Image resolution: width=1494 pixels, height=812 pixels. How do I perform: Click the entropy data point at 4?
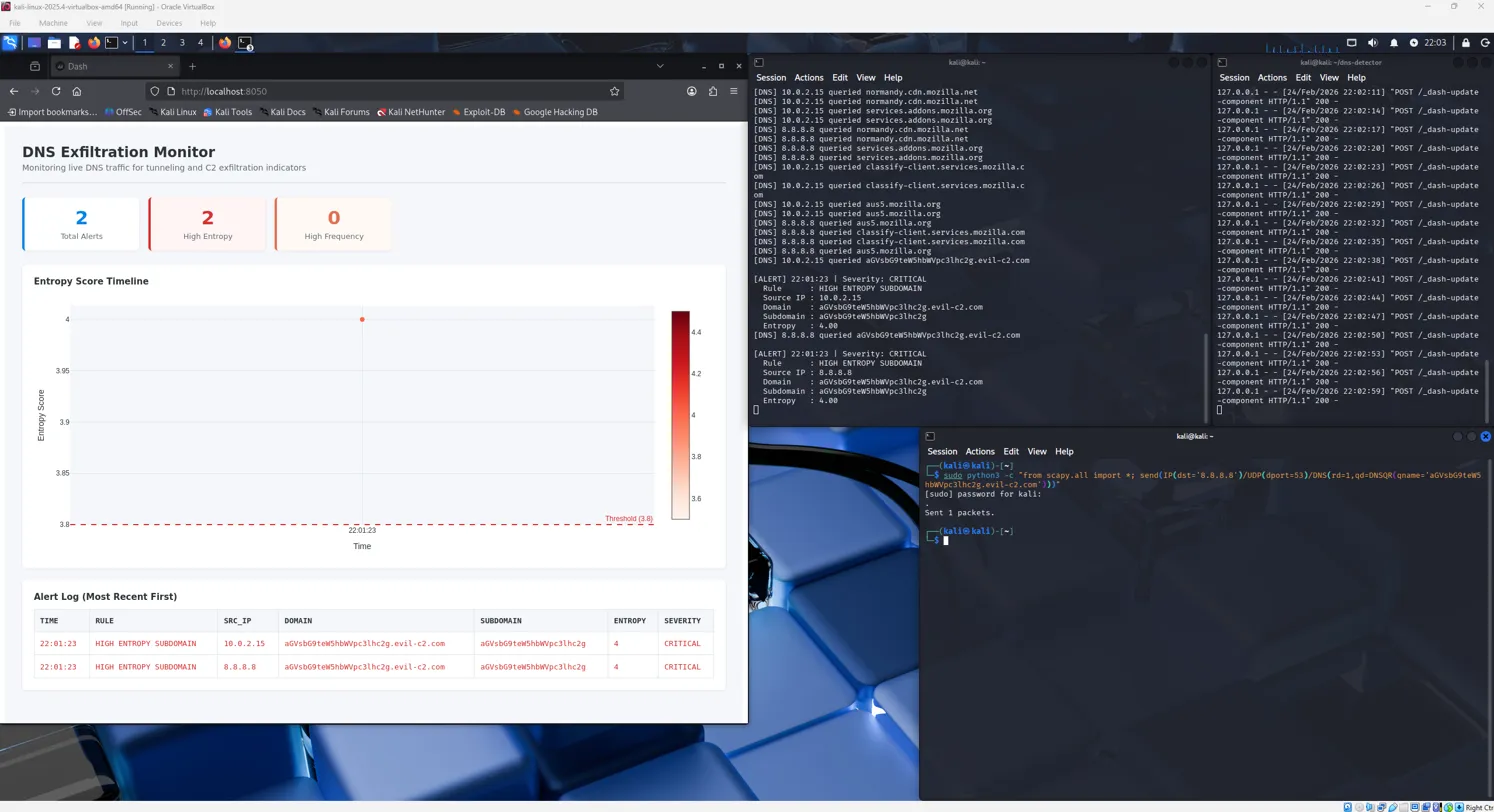[362, 320]
